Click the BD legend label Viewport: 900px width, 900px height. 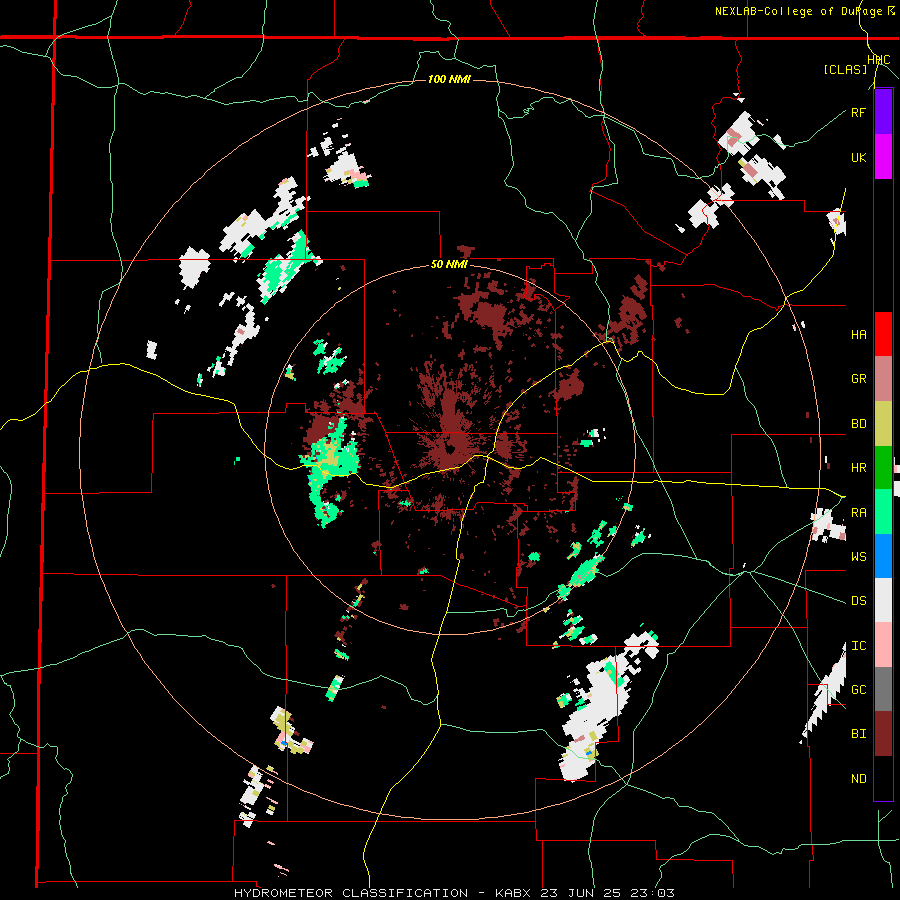(x=858, y=424)
